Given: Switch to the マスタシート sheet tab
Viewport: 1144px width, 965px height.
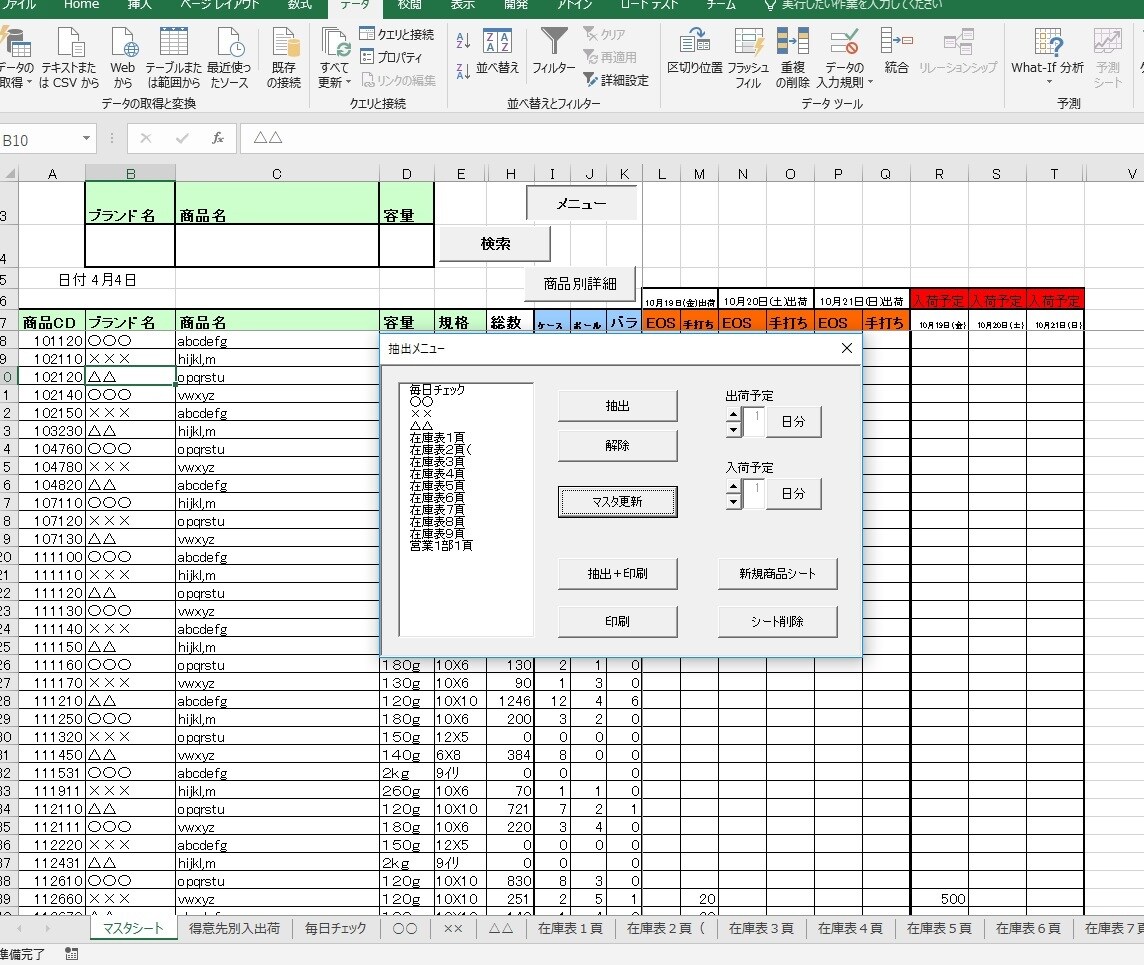Looking at the screenshot, I should tap(133, 928).
